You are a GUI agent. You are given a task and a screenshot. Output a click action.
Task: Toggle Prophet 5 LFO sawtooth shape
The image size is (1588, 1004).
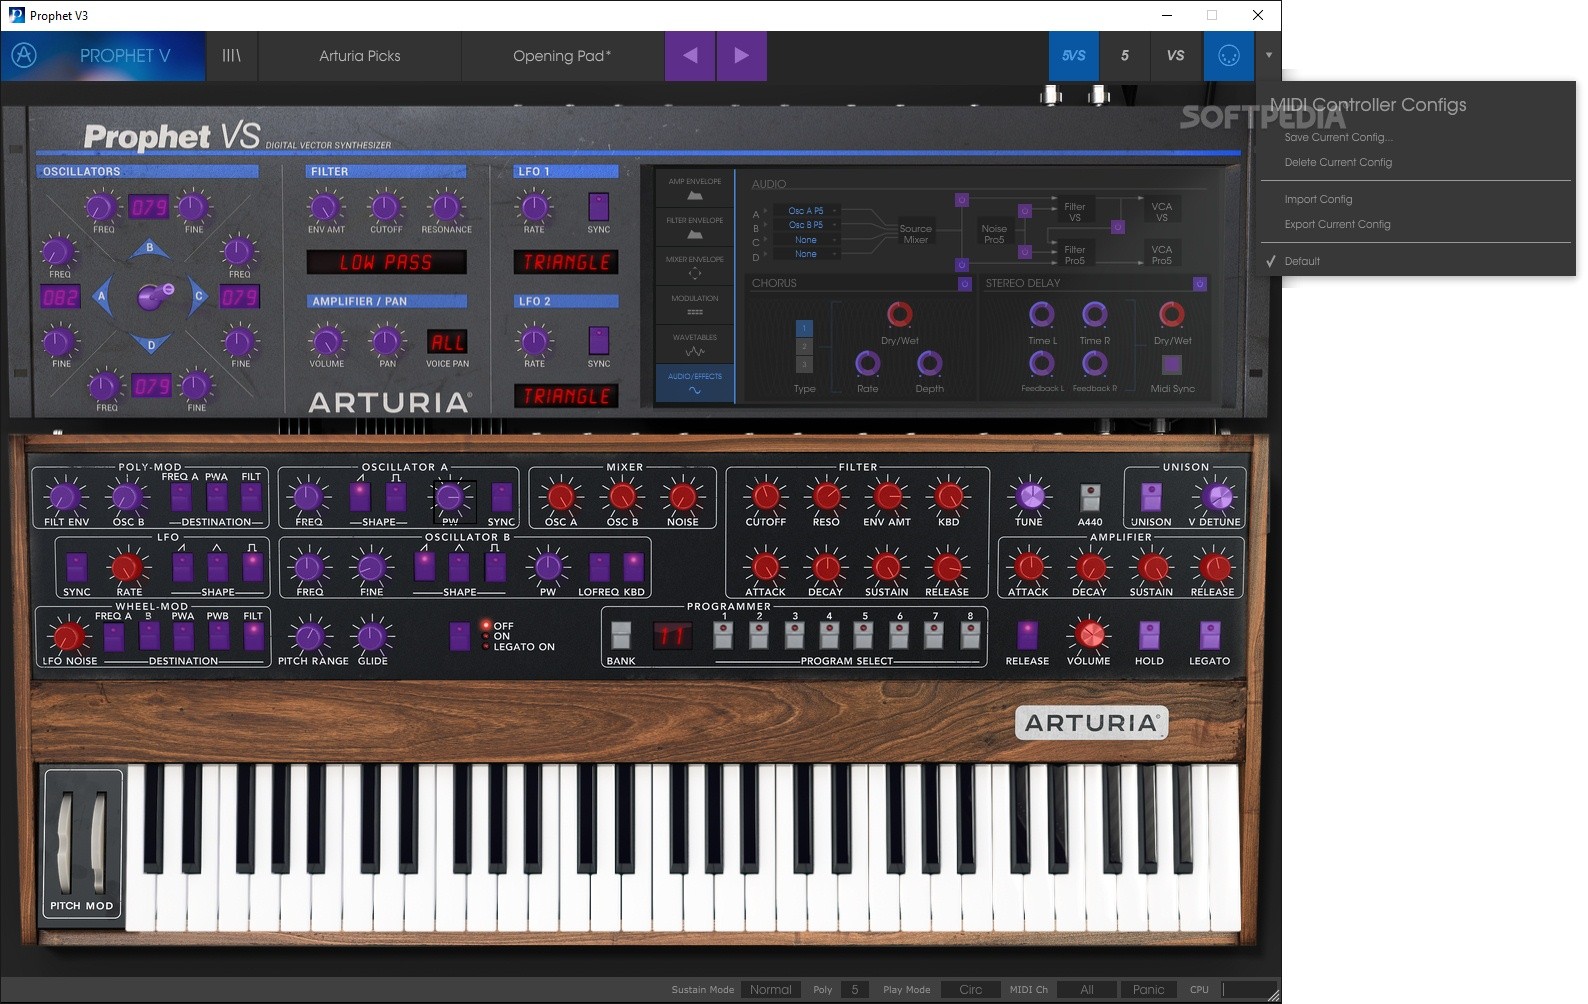pos(182,567)
